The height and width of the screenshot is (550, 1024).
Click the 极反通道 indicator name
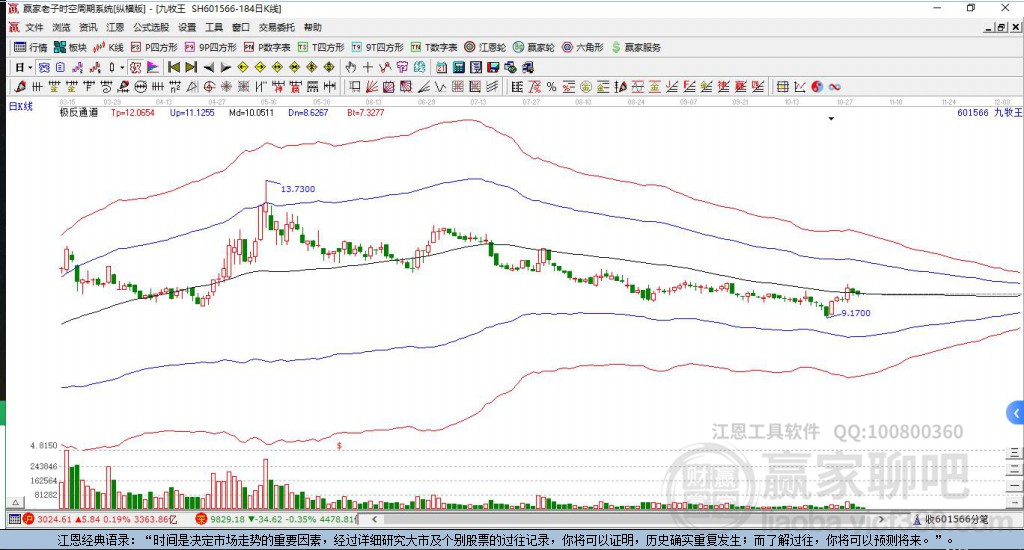tap(79, 112)
